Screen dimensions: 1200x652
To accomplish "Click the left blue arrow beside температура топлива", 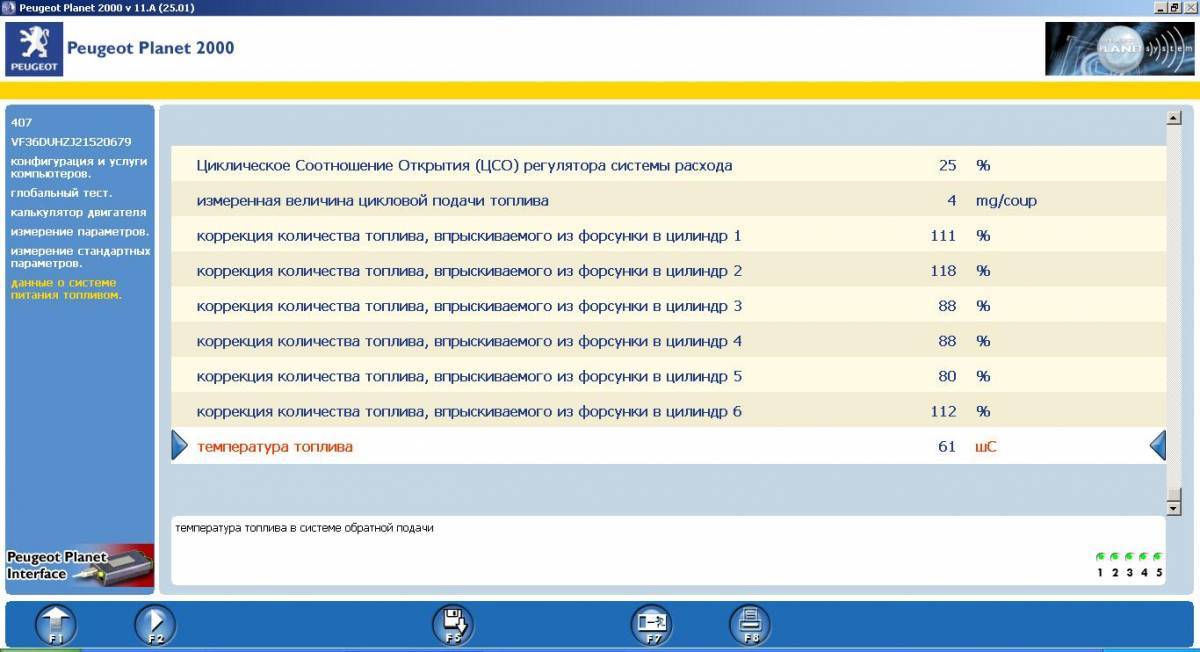I will (x=180, y=446).
